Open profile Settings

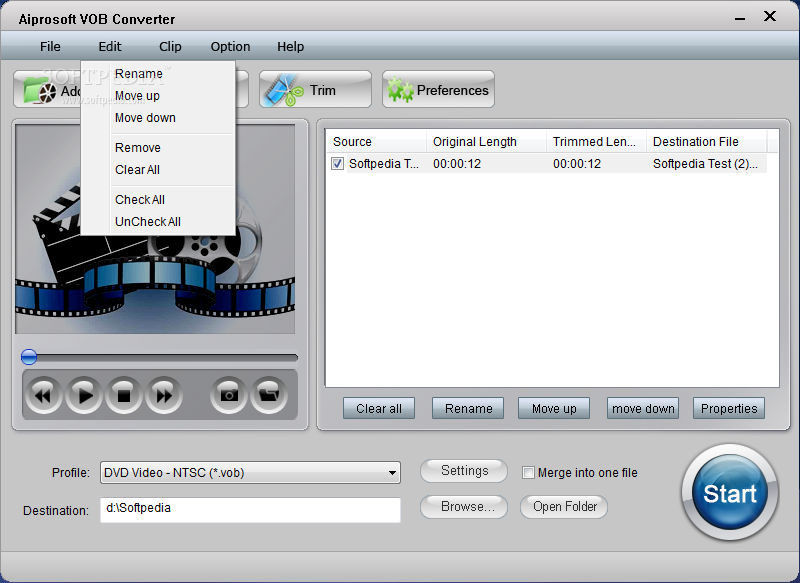464,471
